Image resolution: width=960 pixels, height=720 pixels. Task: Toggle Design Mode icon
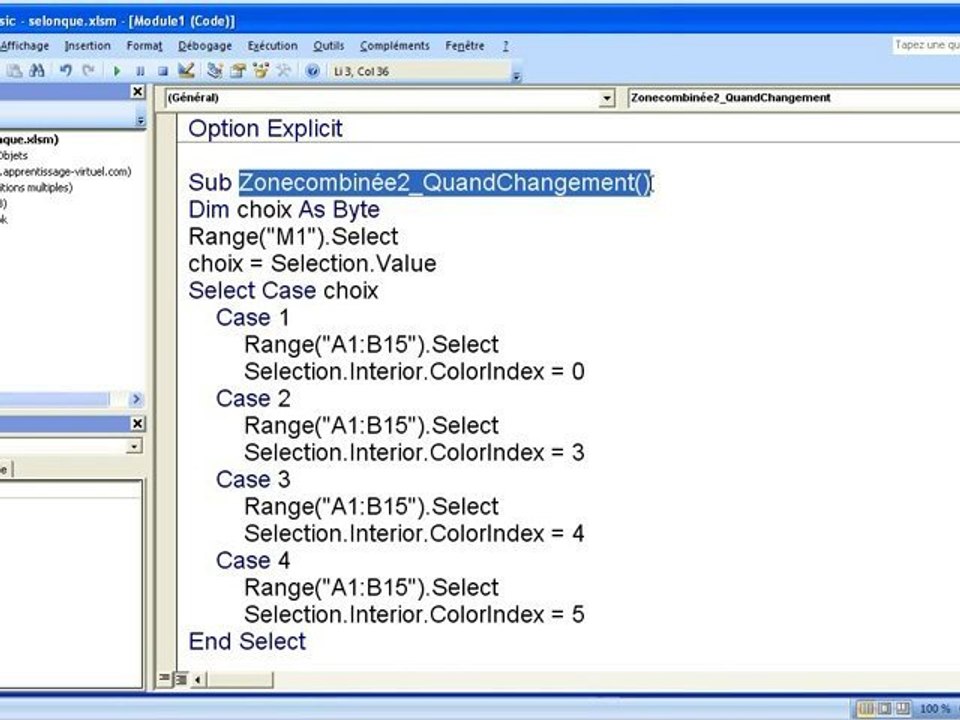(x=186, y=71)
